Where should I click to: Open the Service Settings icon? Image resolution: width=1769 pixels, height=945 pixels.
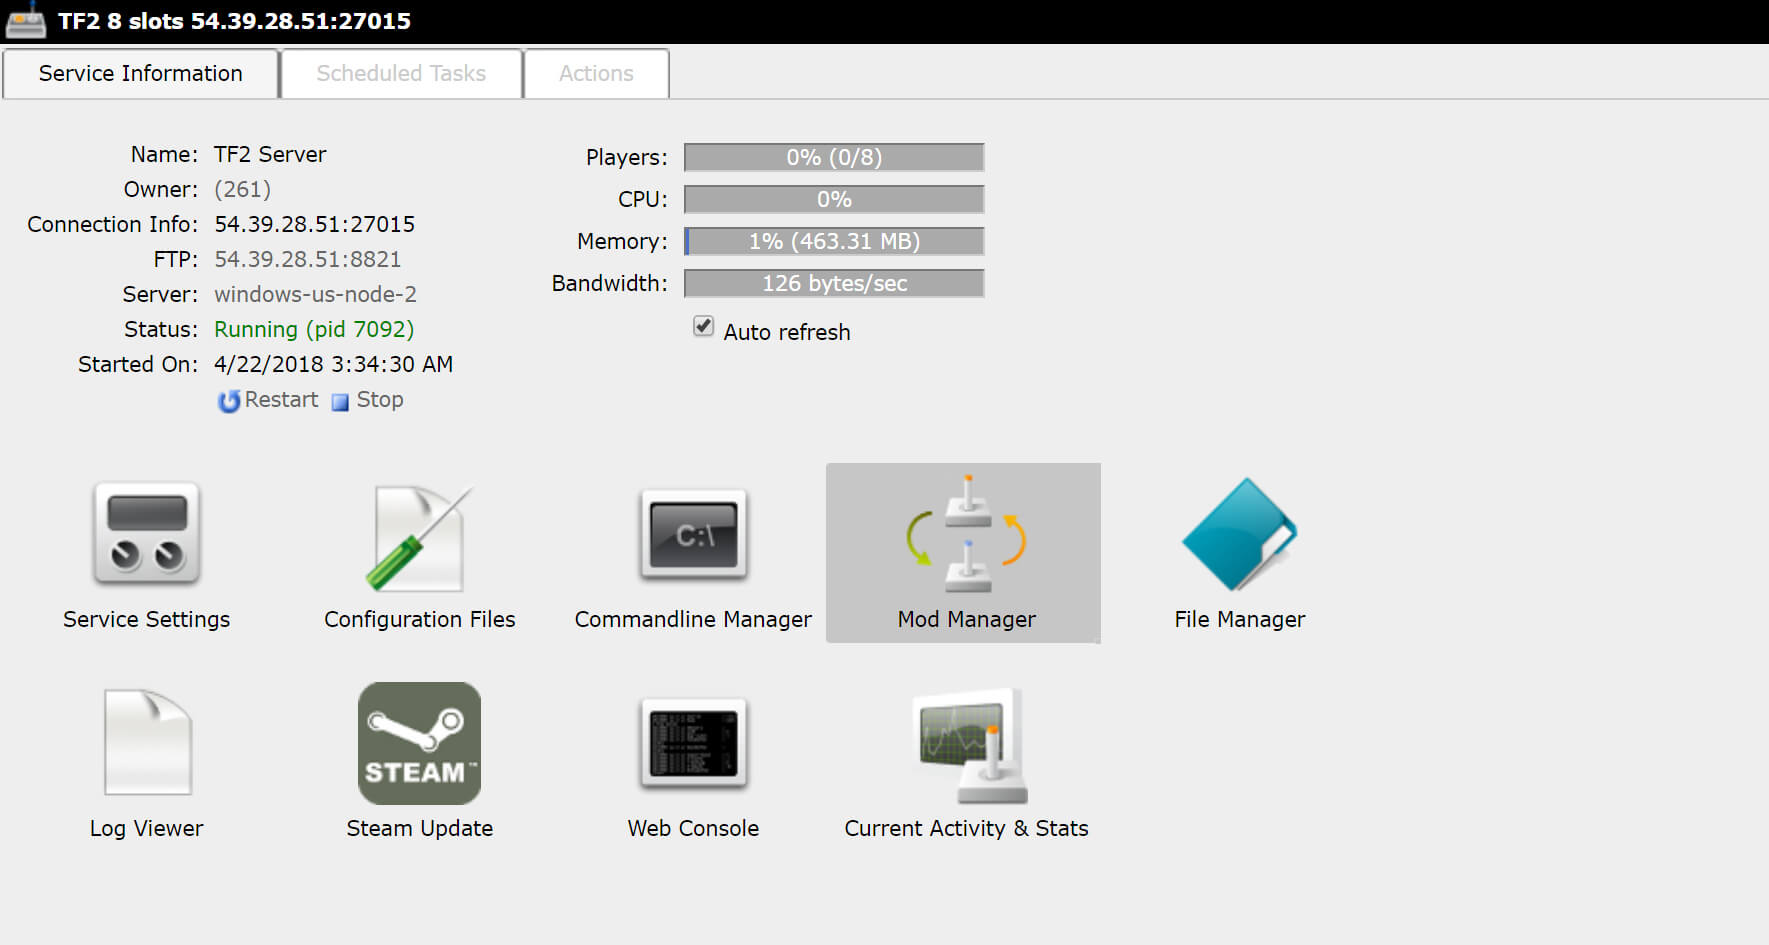pyautogui.click(x=147, y=534)
